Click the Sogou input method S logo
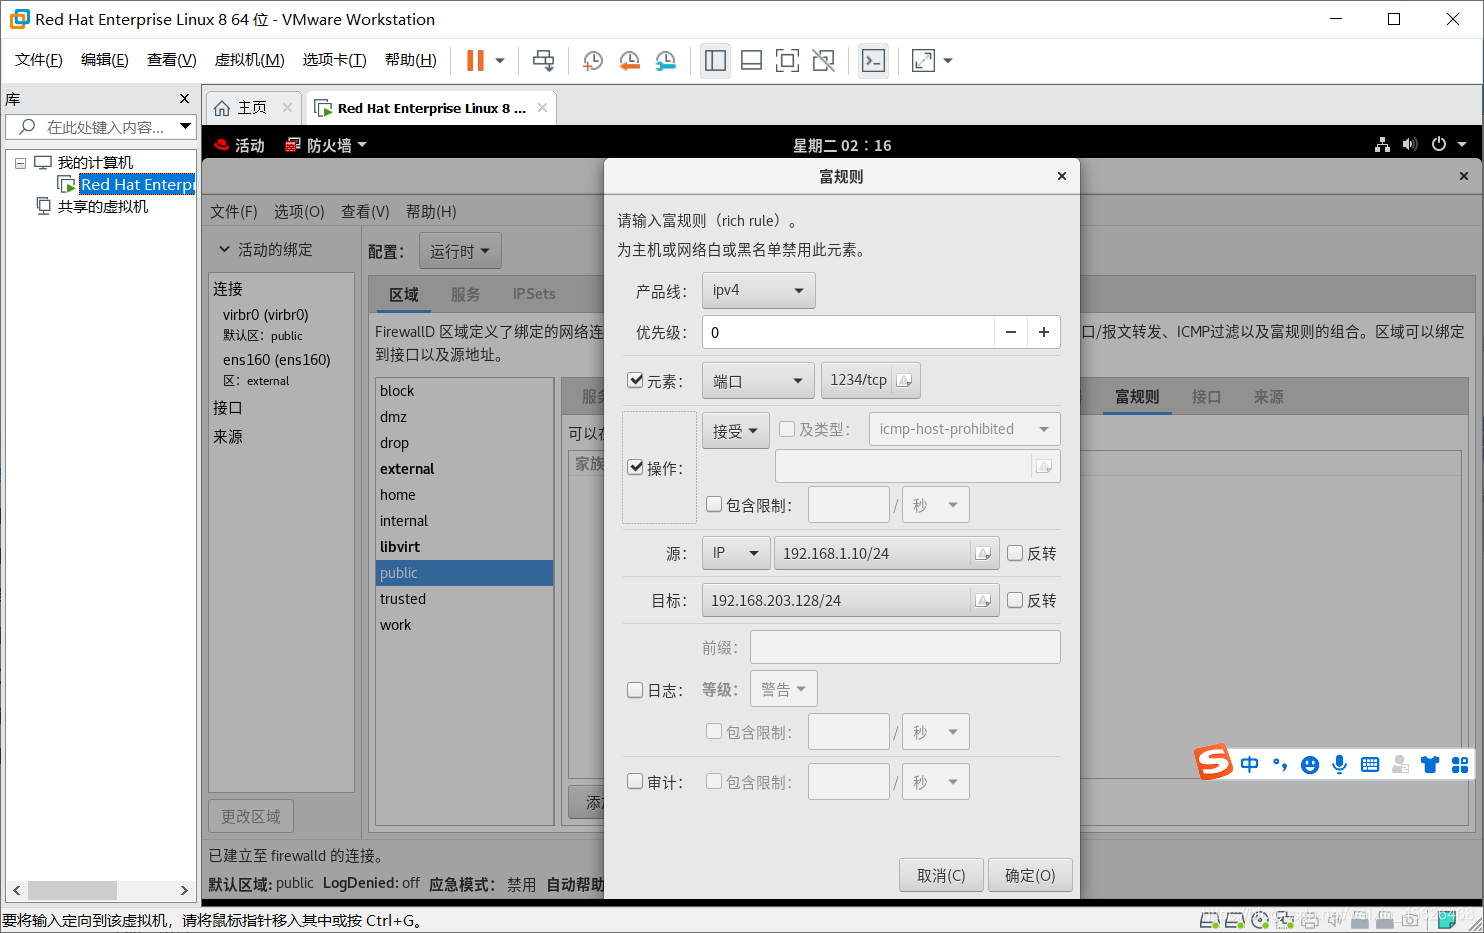 coord(1214,763)
